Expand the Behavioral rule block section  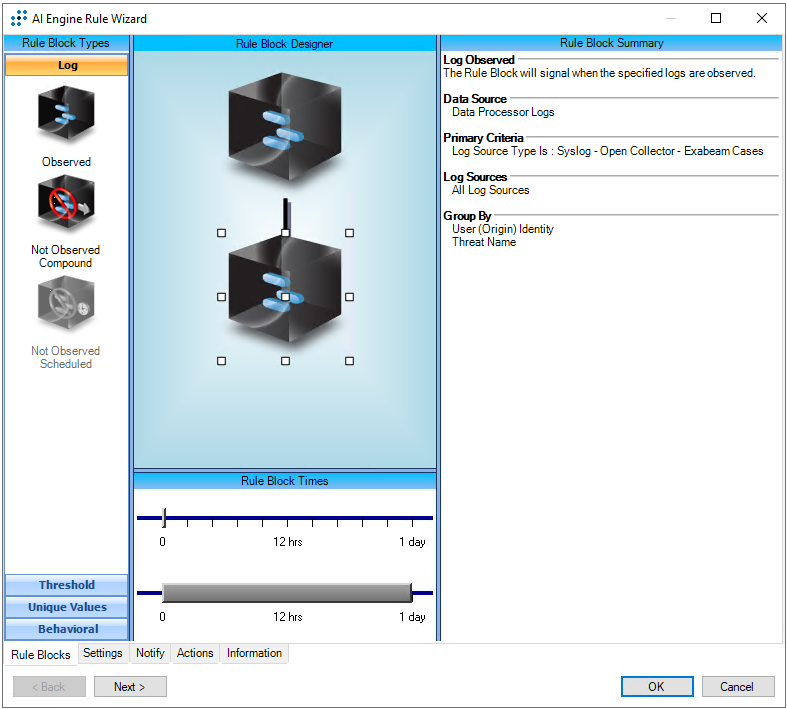tap(67, 629)
